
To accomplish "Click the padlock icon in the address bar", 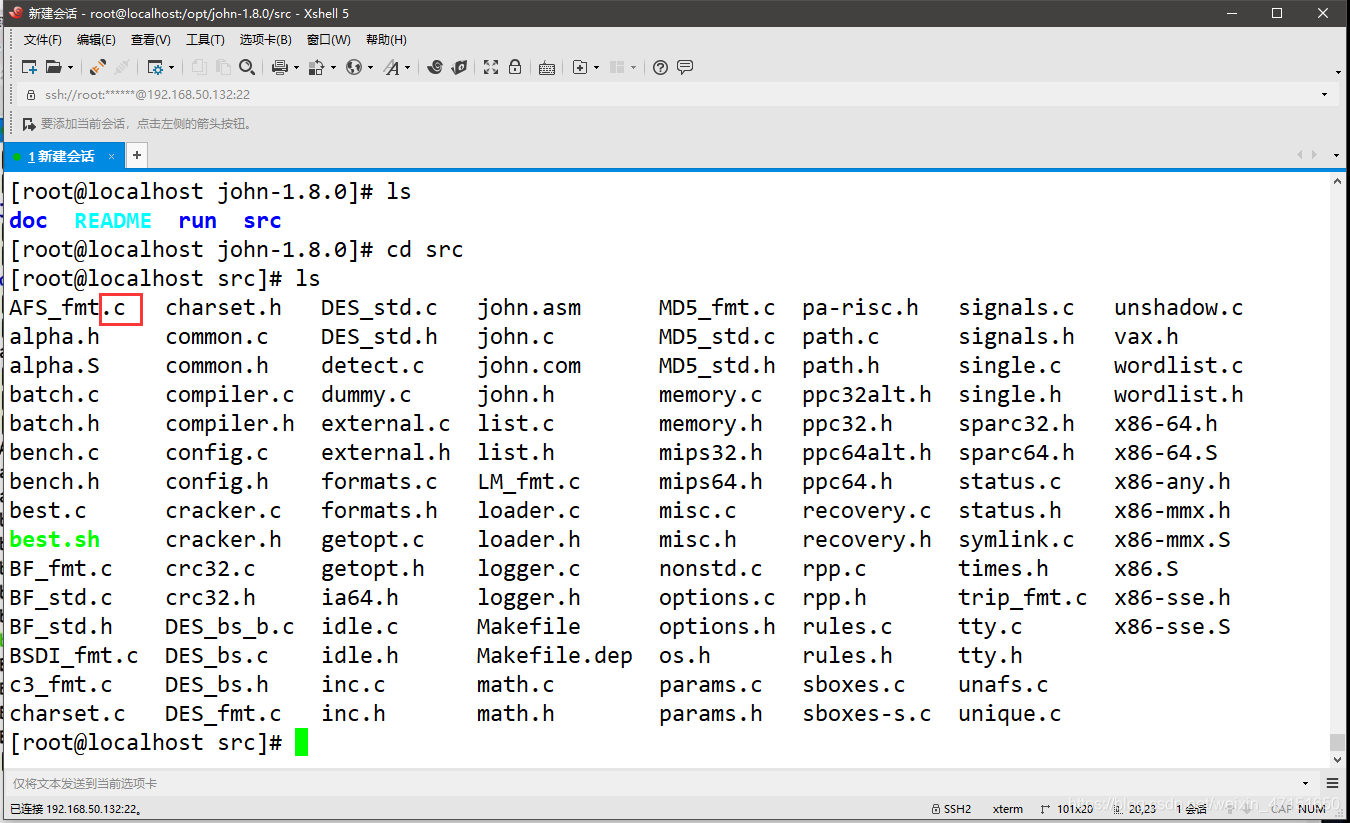I will (30, 95).
